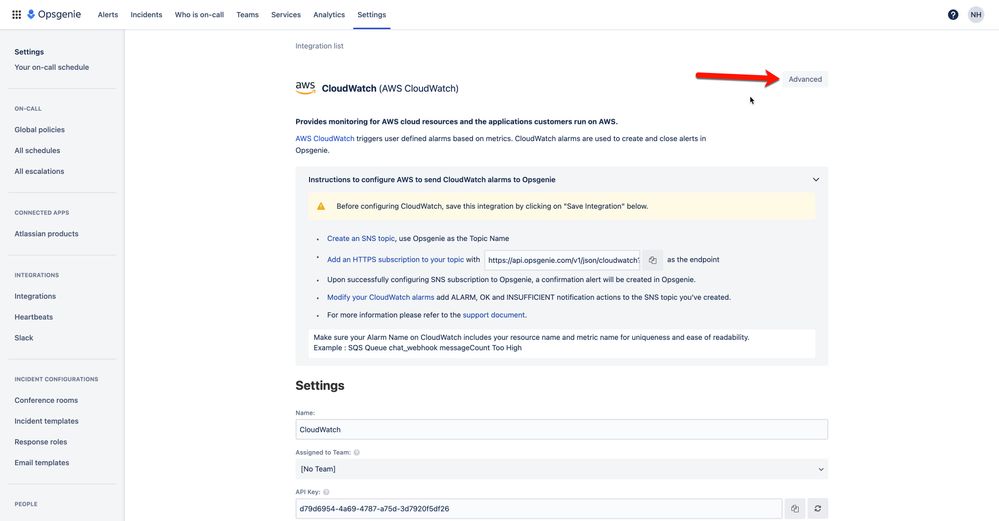Open the support document link
Screen dimensions: 999x521
[494, 315]
